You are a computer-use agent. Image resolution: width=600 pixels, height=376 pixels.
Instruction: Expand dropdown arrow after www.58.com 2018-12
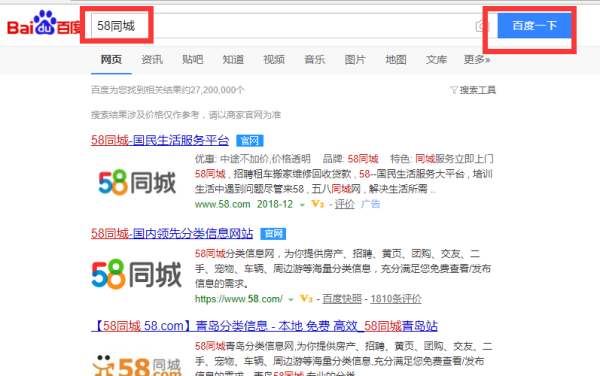pyautogui.click(x=302, y=205)
